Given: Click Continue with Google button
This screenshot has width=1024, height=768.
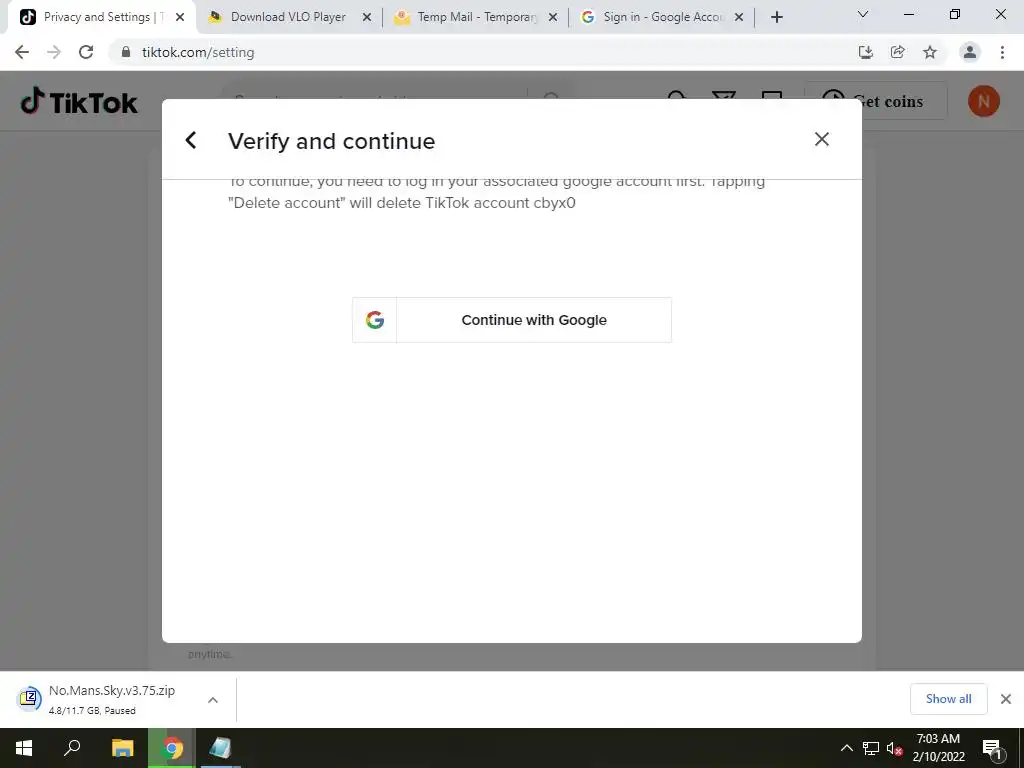Looking at the screenshot, I should 511,320.
